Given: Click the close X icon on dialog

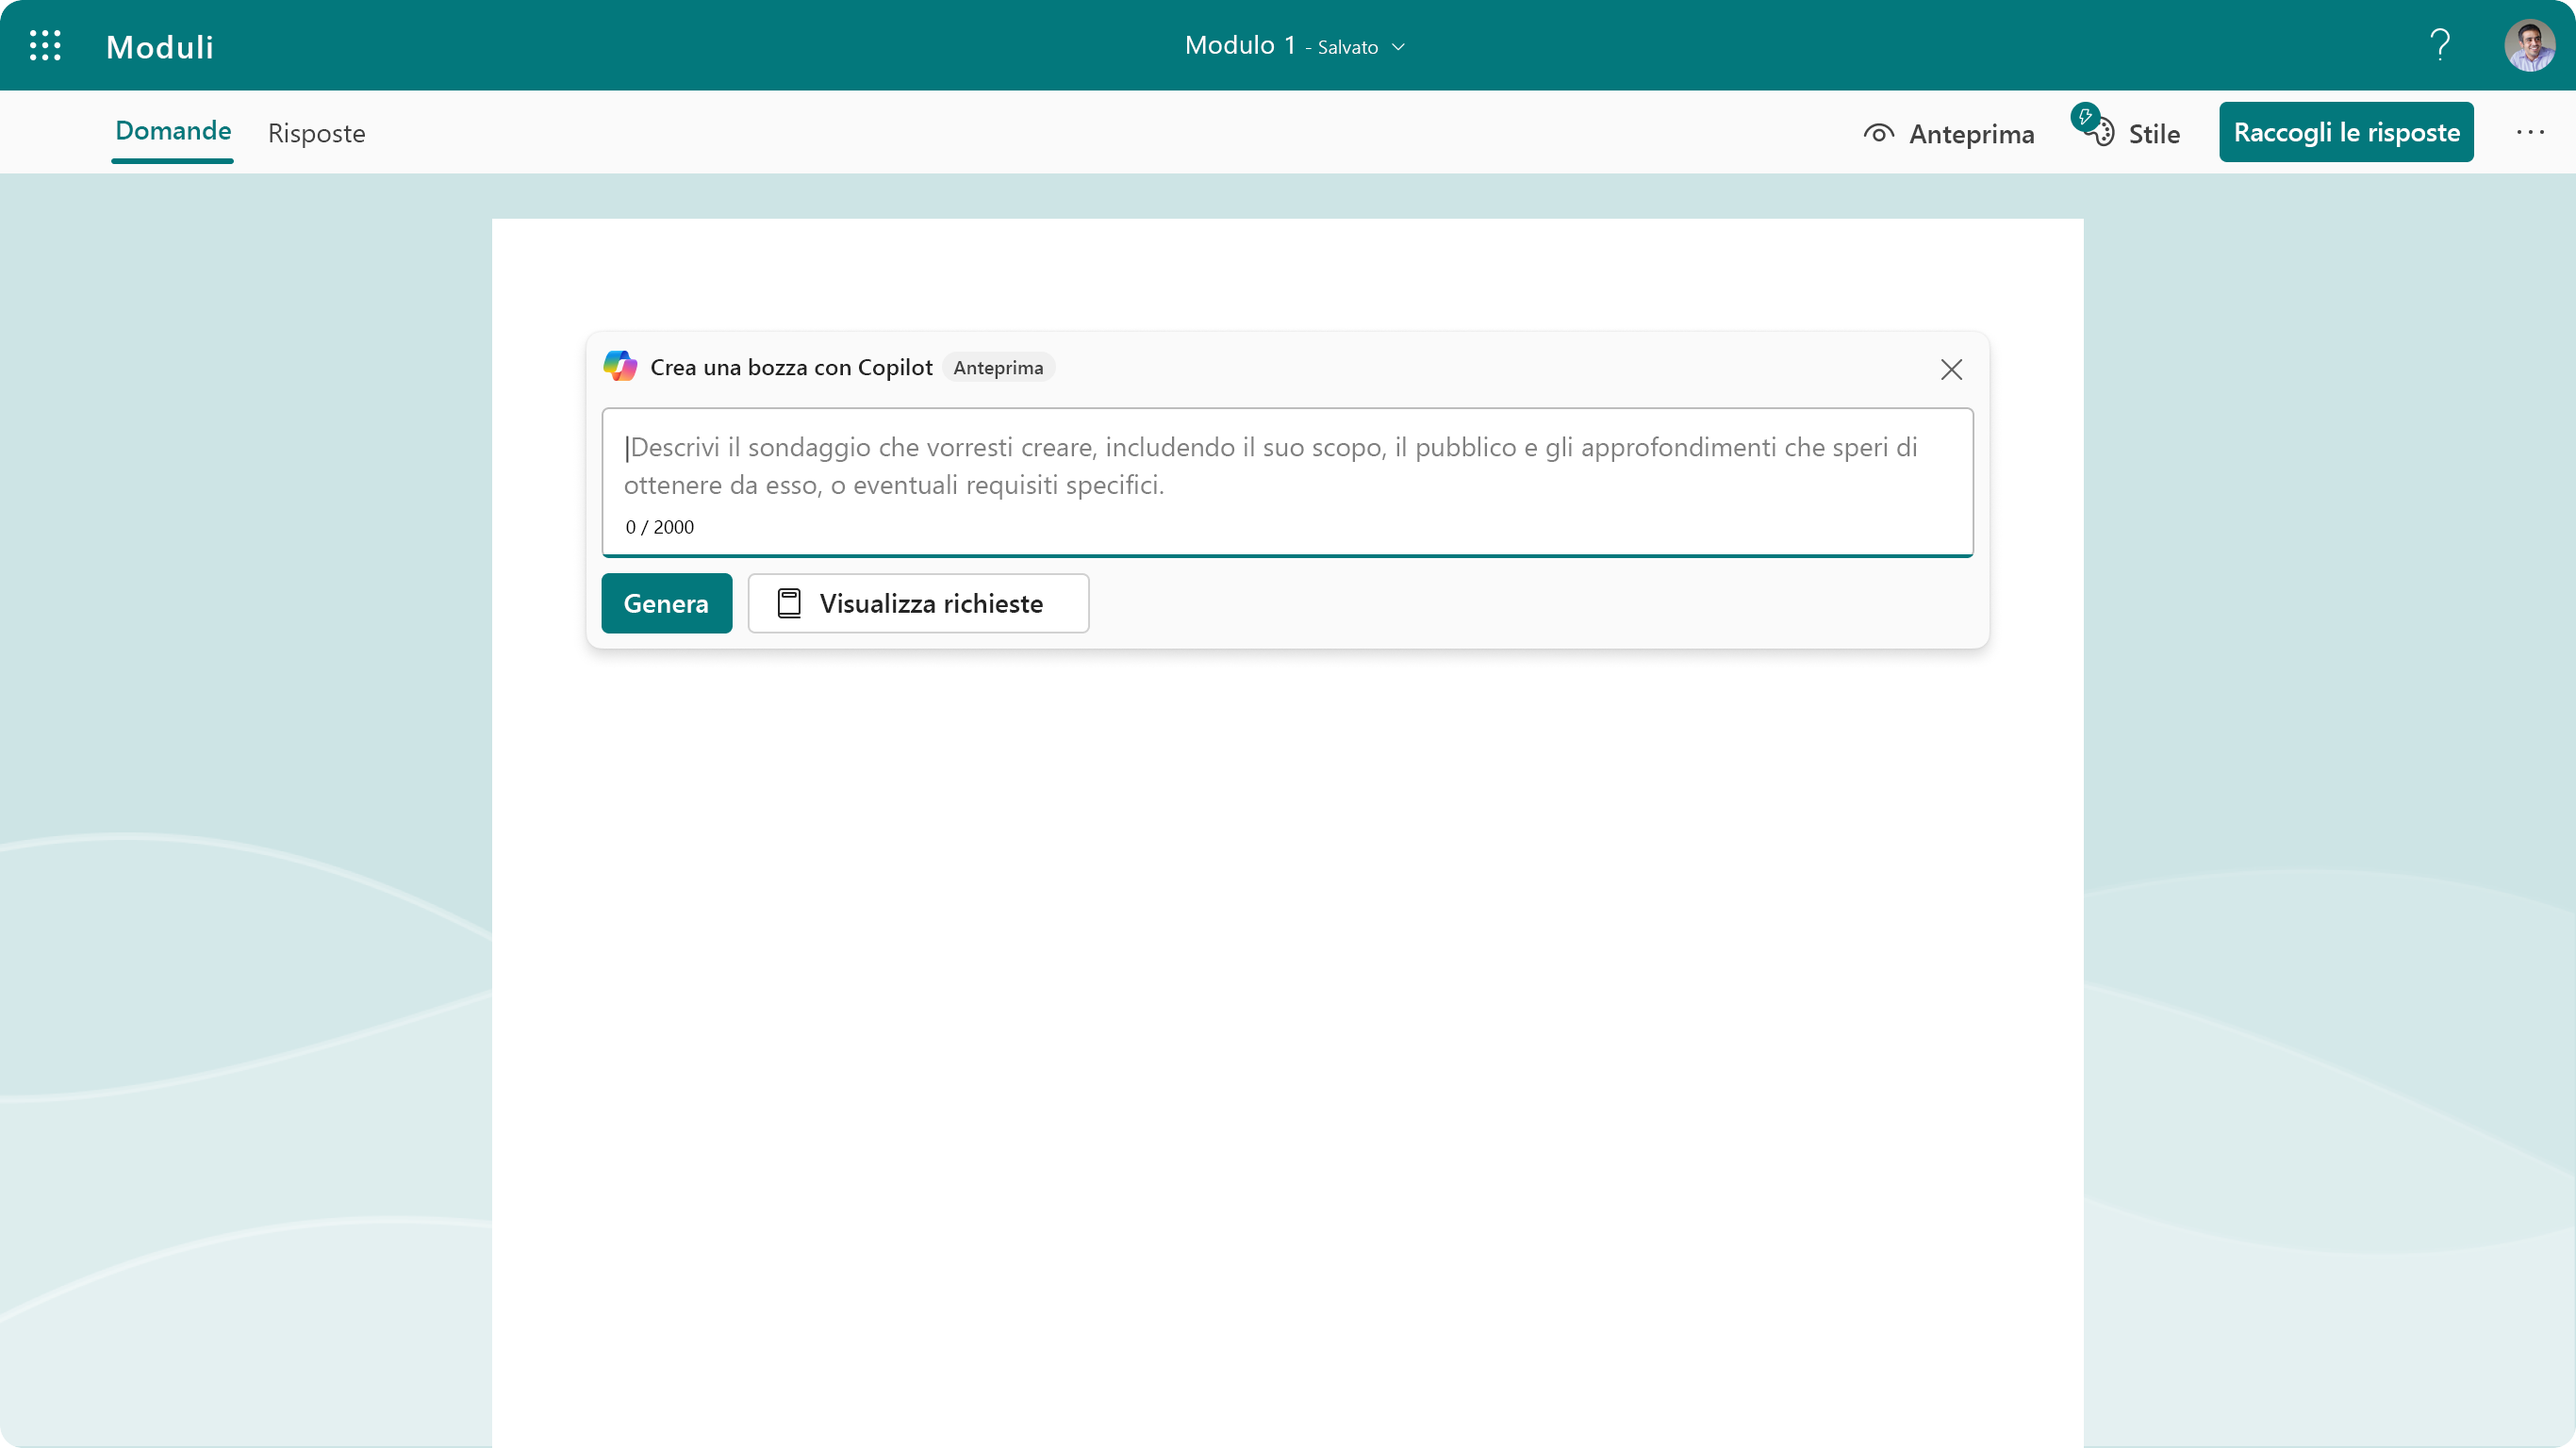Looking at the screenshot, I should tap(1952, 370).
